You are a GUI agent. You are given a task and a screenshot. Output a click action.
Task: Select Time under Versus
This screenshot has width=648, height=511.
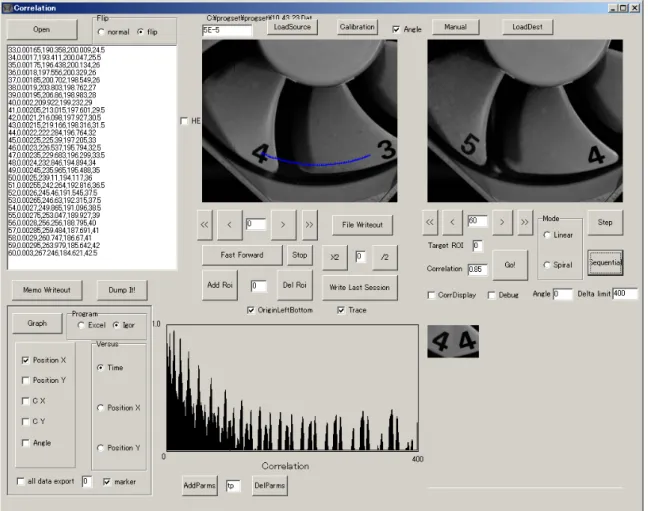click(100, 367)
